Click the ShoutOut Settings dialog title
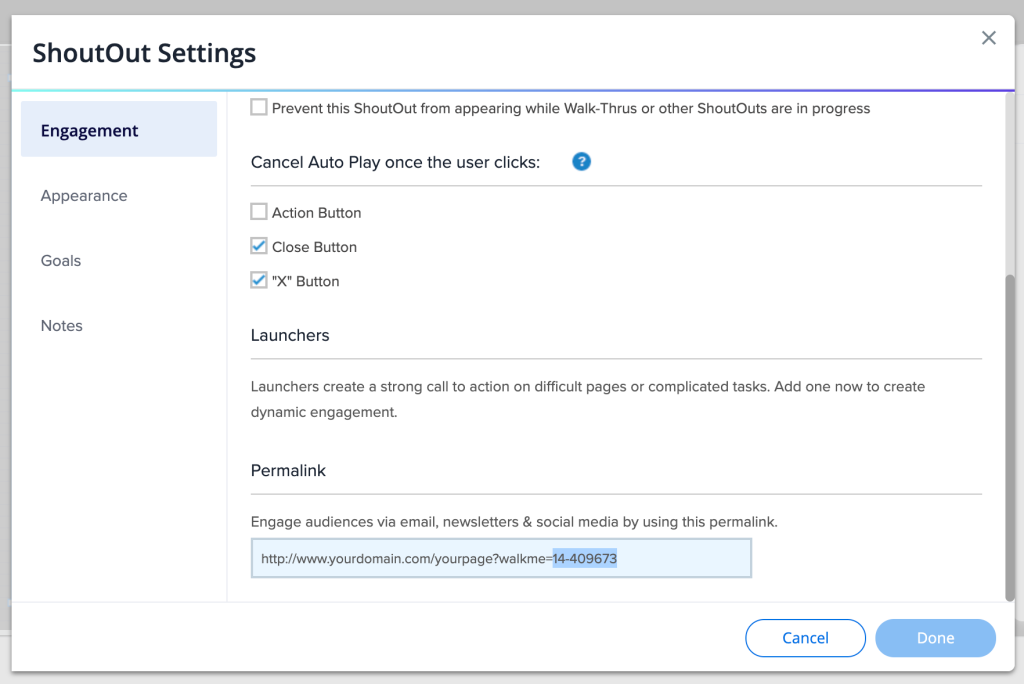The height and width of the screenshot is (684, 1024). click(x=144, y=53)
